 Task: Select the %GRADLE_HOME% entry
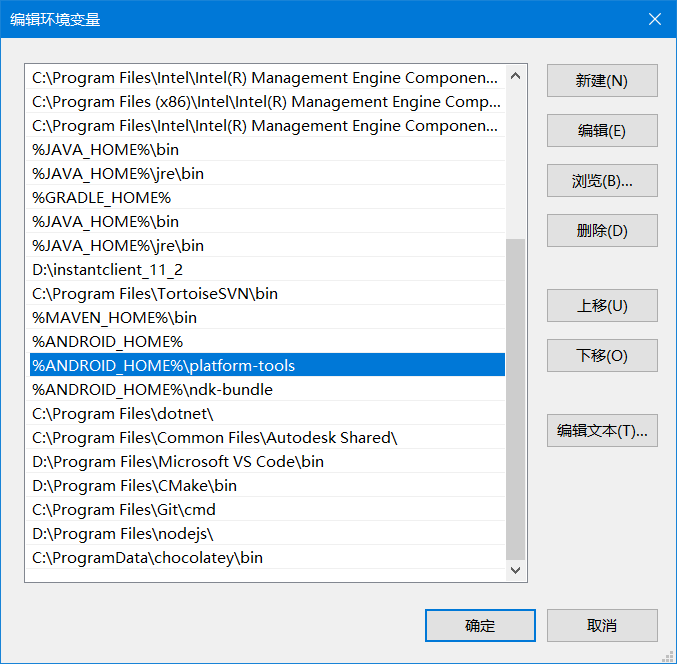pos(267,198)
